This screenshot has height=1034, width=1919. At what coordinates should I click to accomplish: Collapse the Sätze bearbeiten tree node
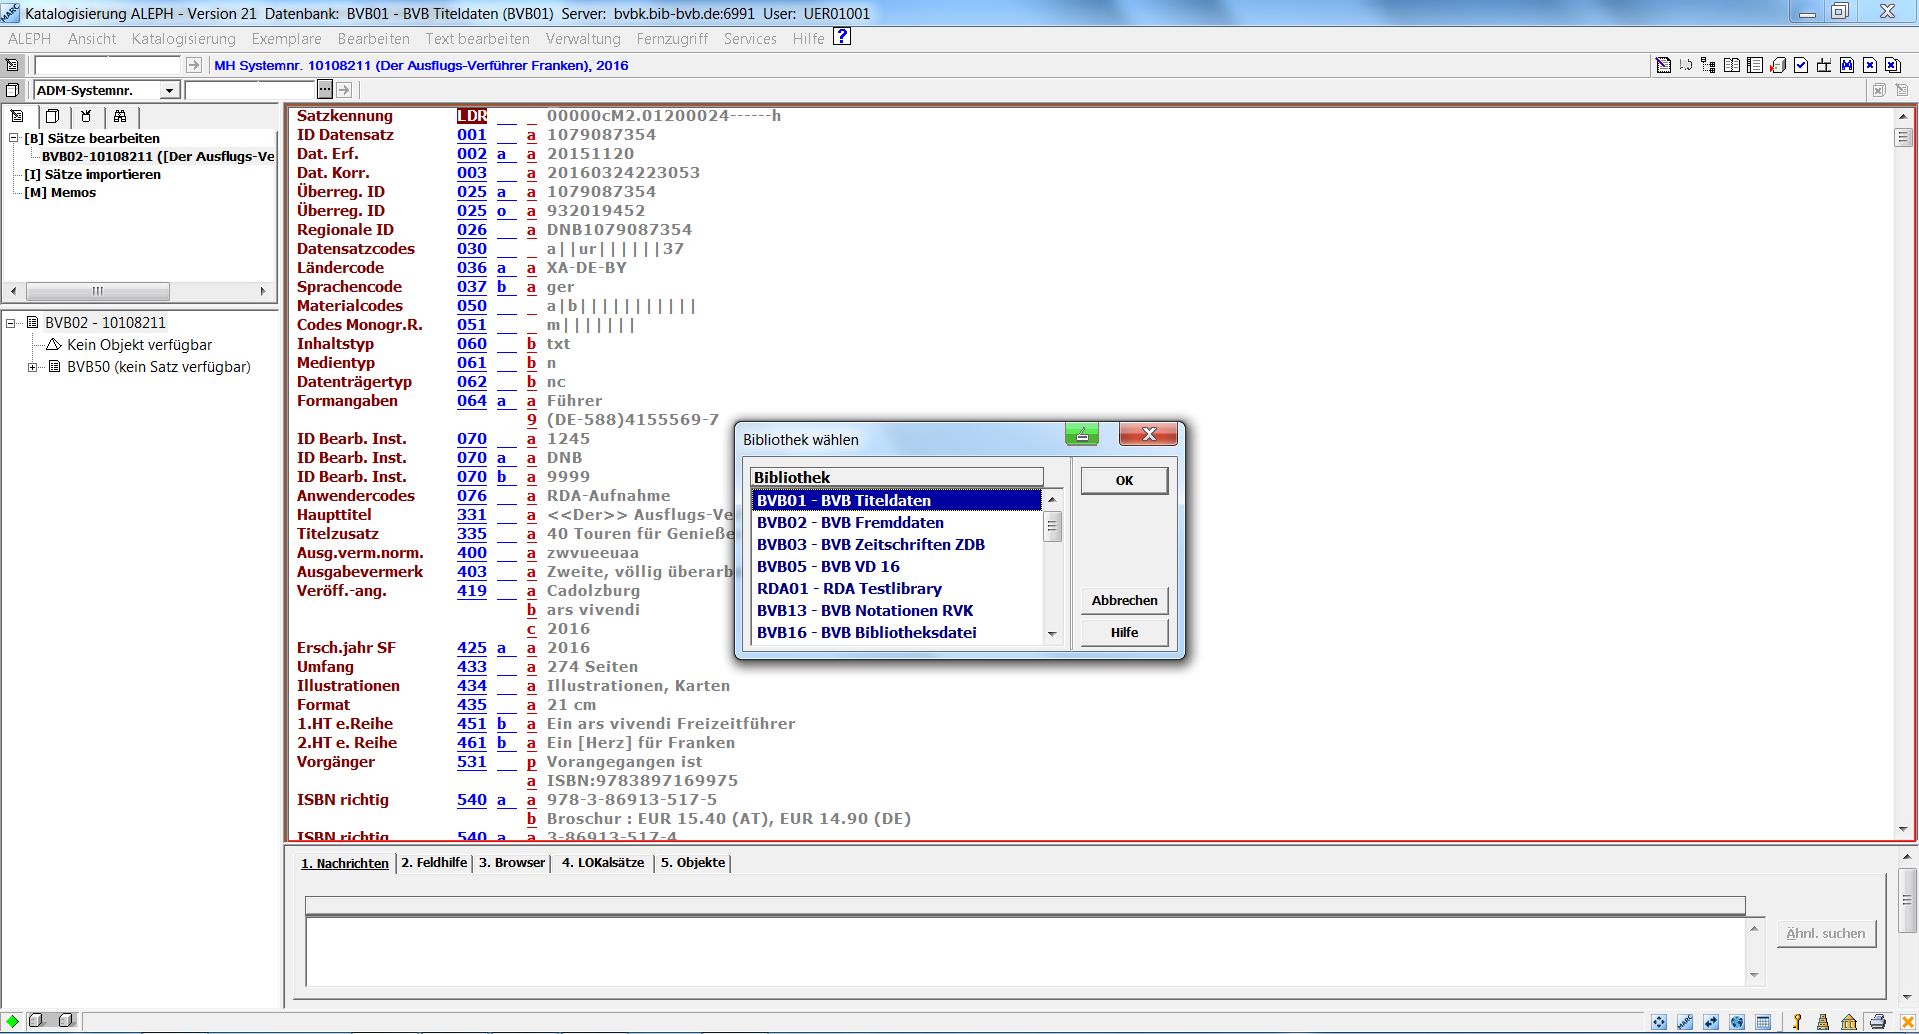tap(14, 138)
